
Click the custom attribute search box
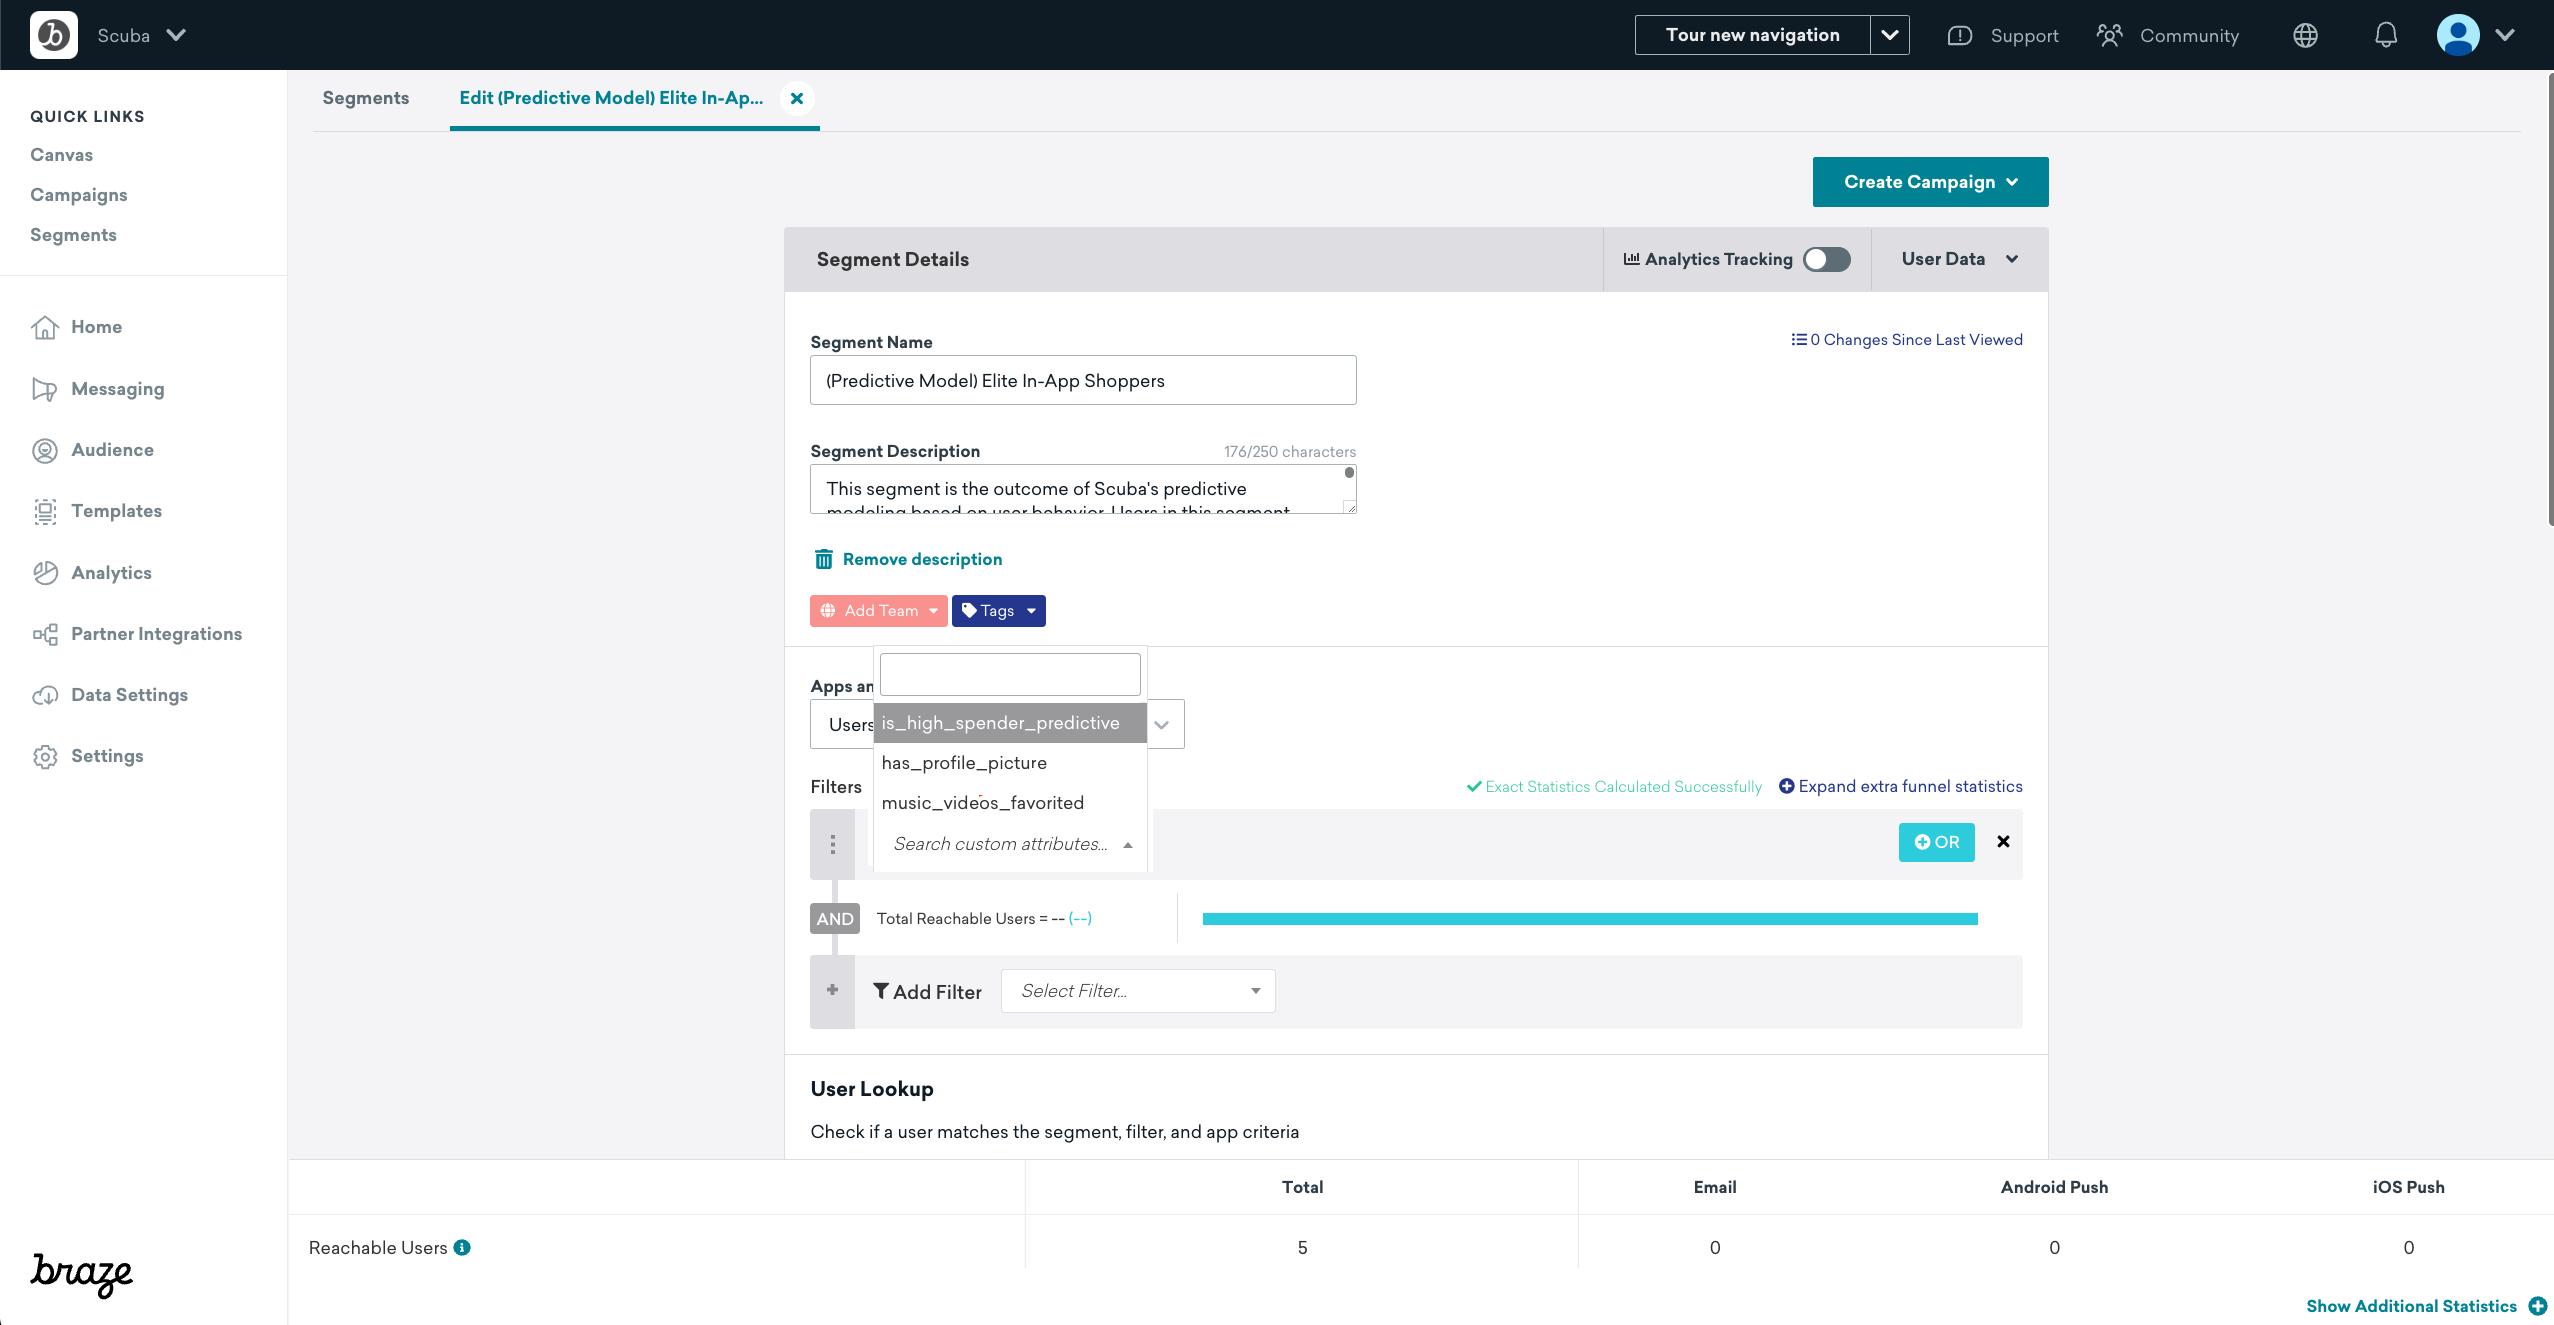point(1010,674)
